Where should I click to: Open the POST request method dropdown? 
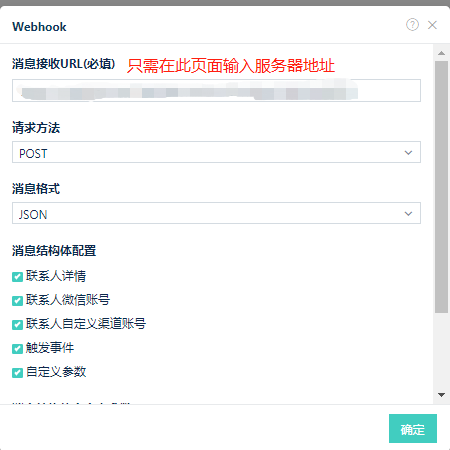[216, 152]
